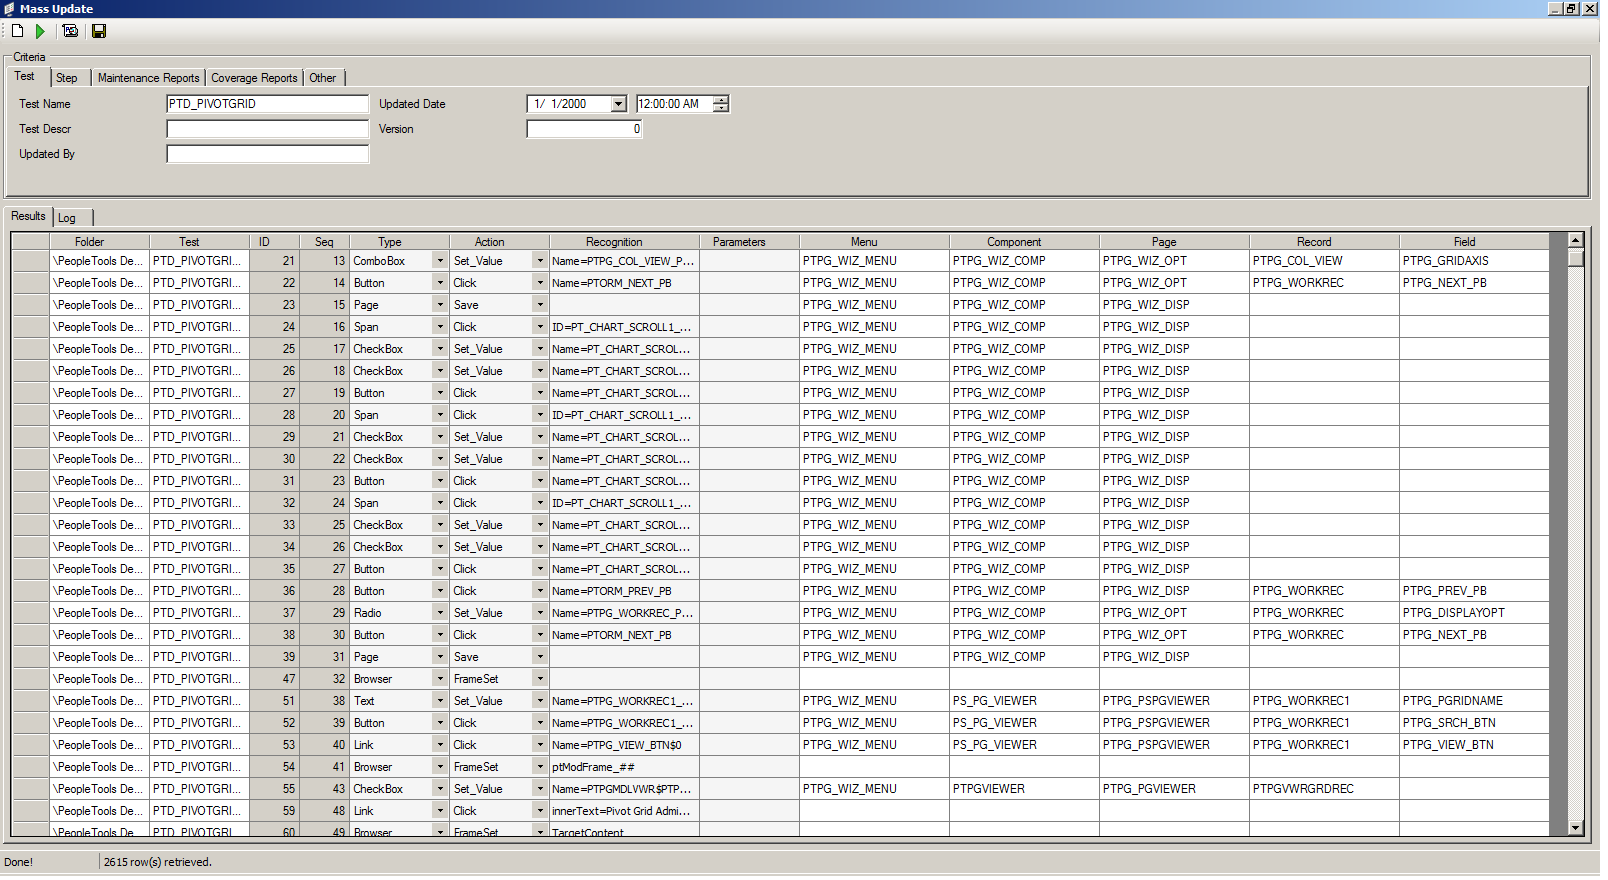Open the Updated Date calendar dropdown
This screenshot has width=1608, height=880.
tap(618, 104)
